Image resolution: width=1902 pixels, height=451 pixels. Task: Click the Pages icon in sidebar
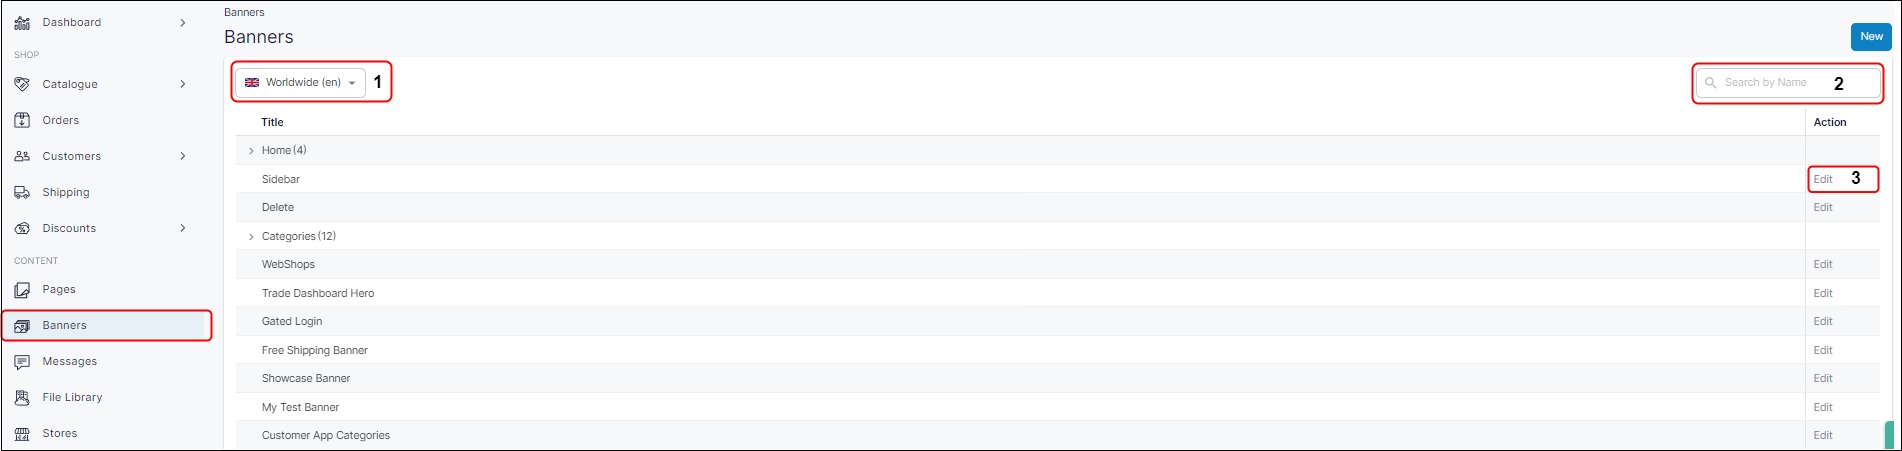tap(22, 290)
